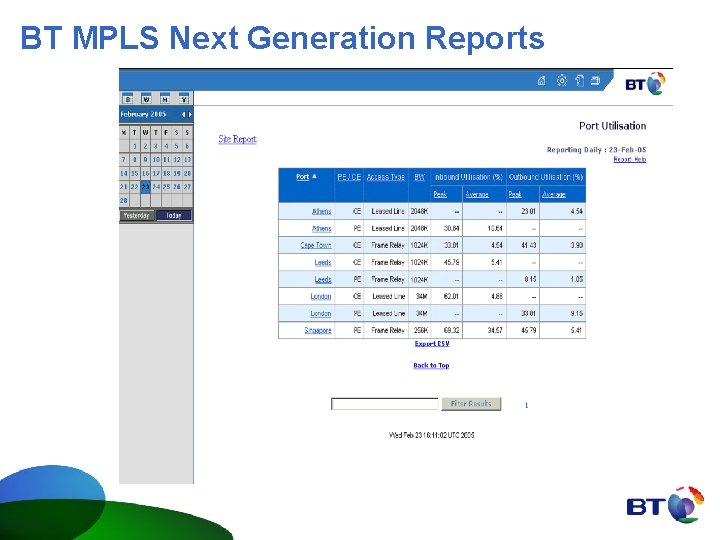The width and height of the screenshot is (720, 540).
Task: Click the BT logo beside the top bar
Action: (645, 84)
